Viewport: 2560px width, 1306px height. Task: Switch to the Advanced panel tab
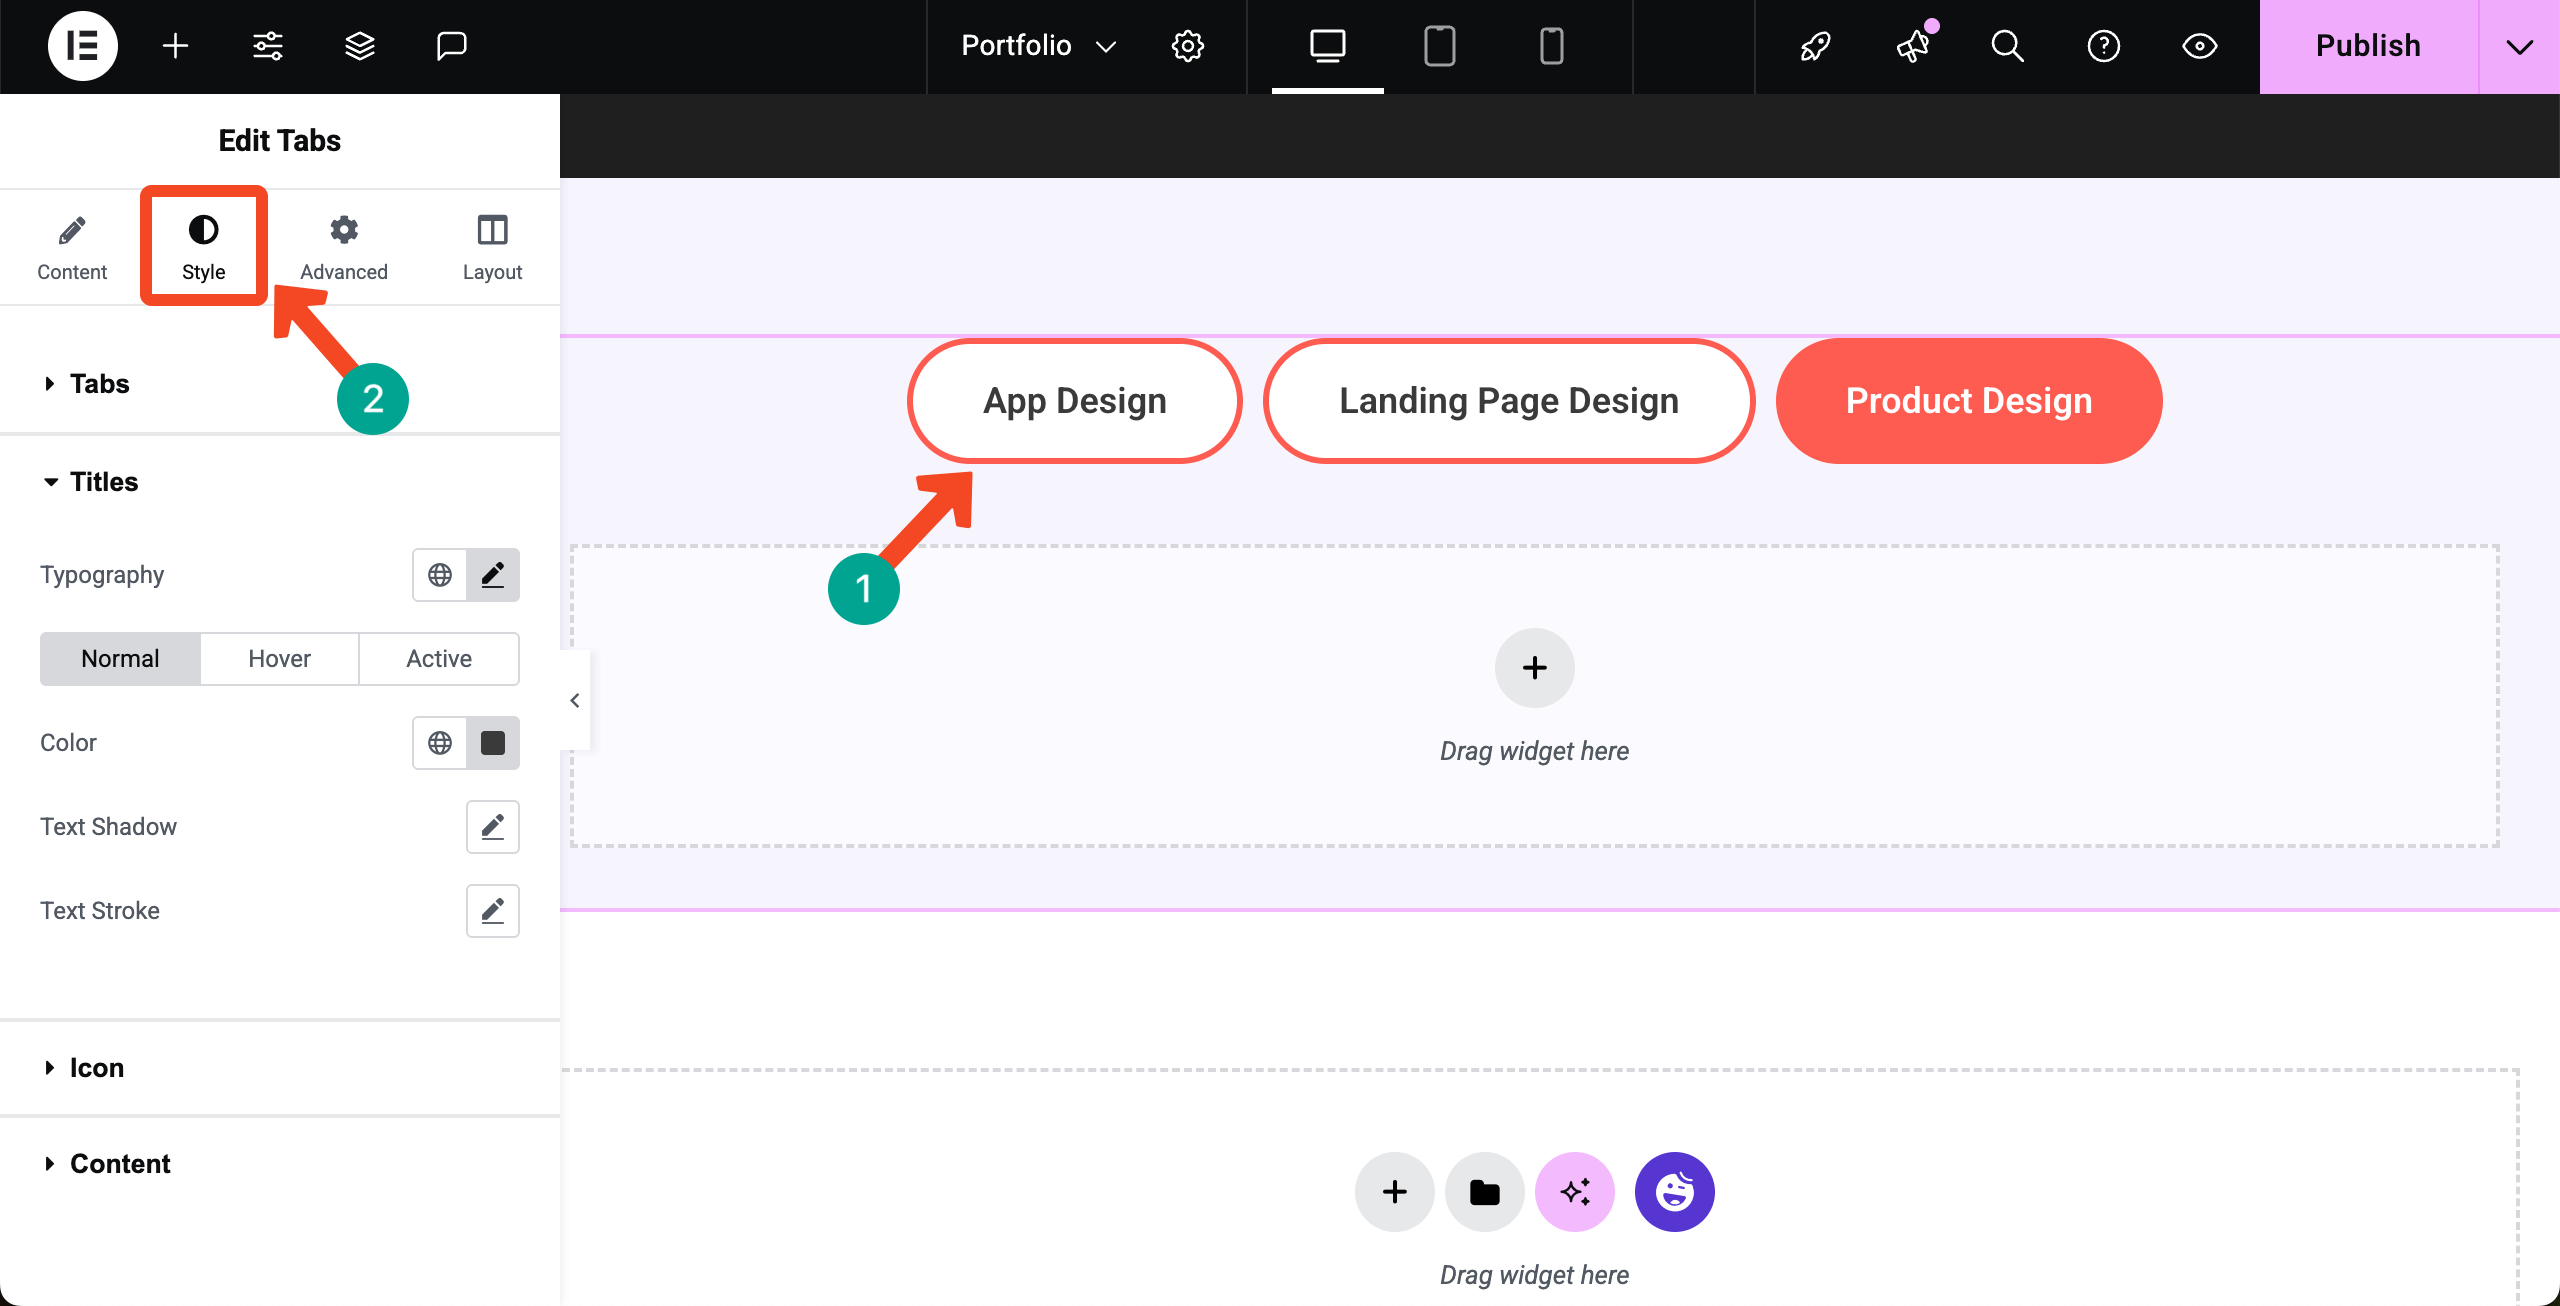(344, 248)
